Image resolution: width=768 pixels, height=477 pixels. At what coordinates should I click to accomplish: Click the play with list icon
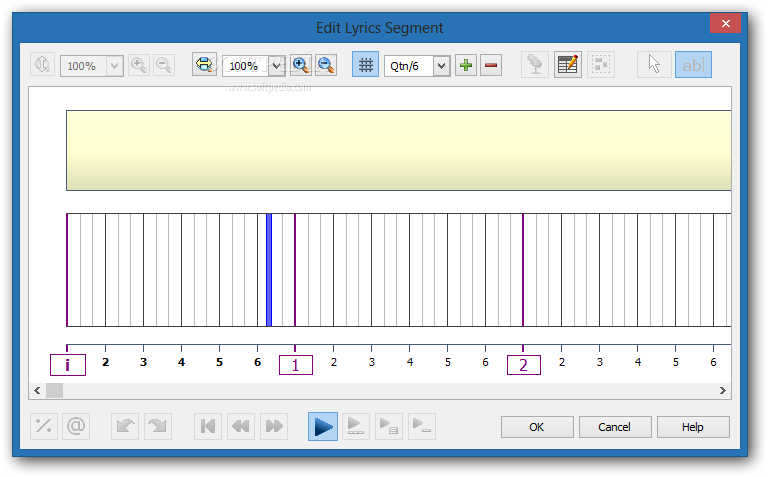389,426
